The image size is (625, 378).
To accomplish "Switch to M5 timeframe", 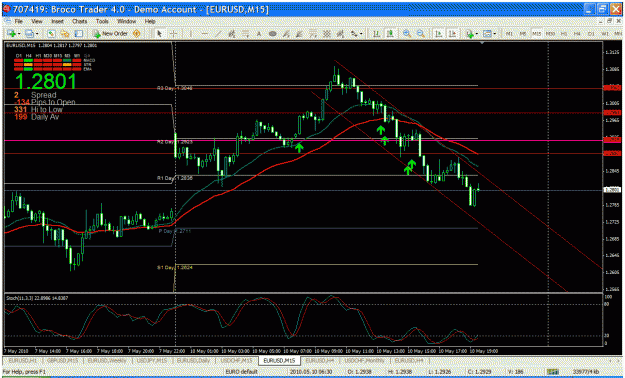I will tap(523, 34).
